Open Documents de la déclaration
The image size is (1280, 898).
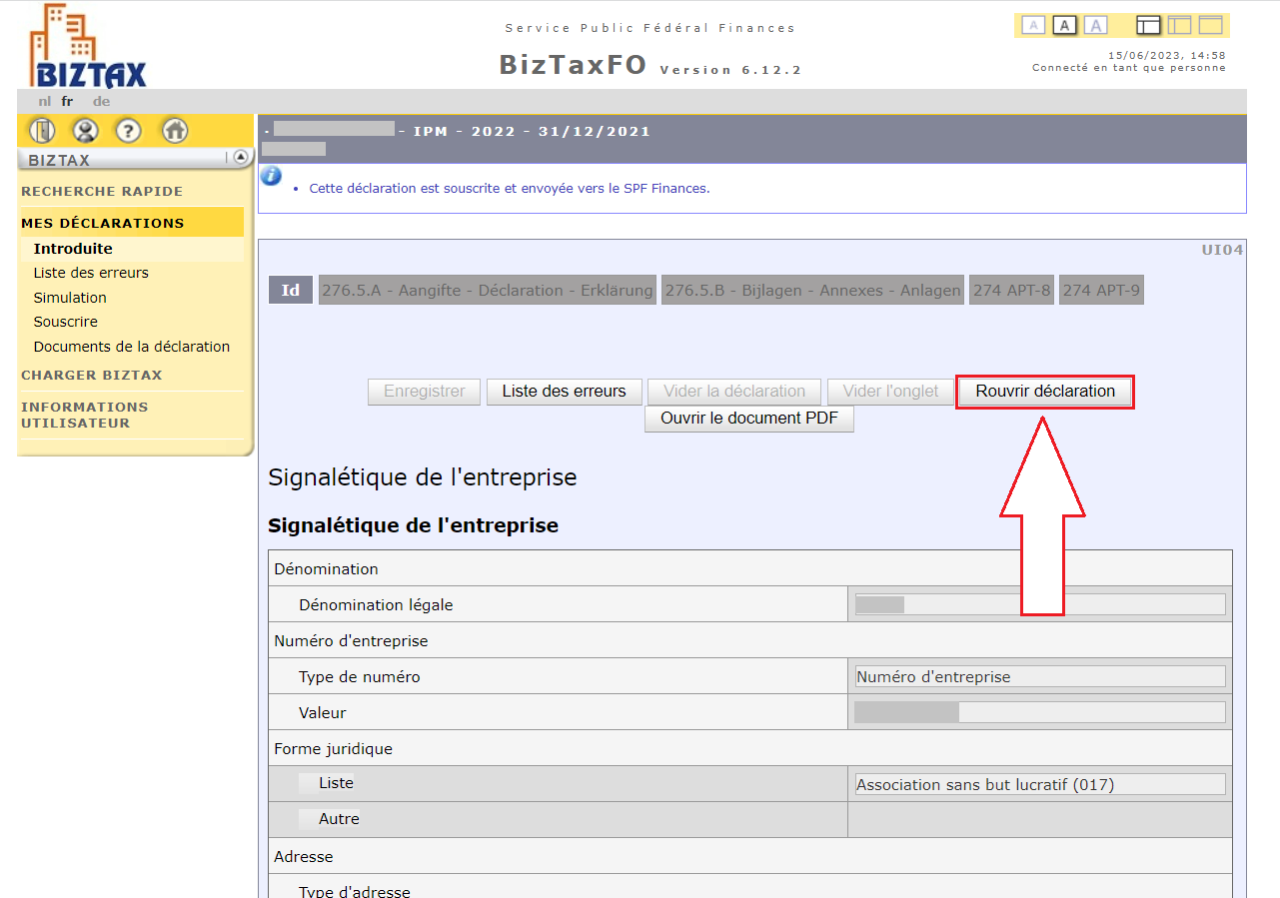(x=132, y=347)
